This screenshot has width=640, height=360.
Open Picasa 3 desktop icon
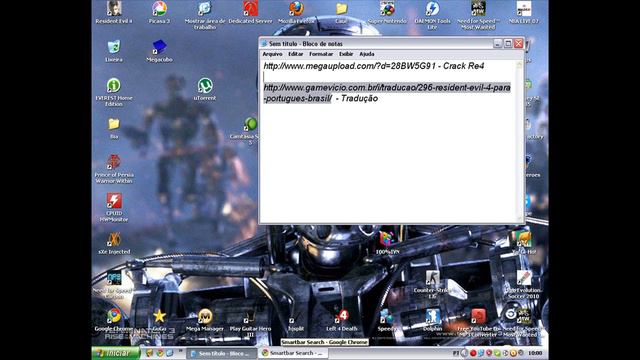pos(159,12)
